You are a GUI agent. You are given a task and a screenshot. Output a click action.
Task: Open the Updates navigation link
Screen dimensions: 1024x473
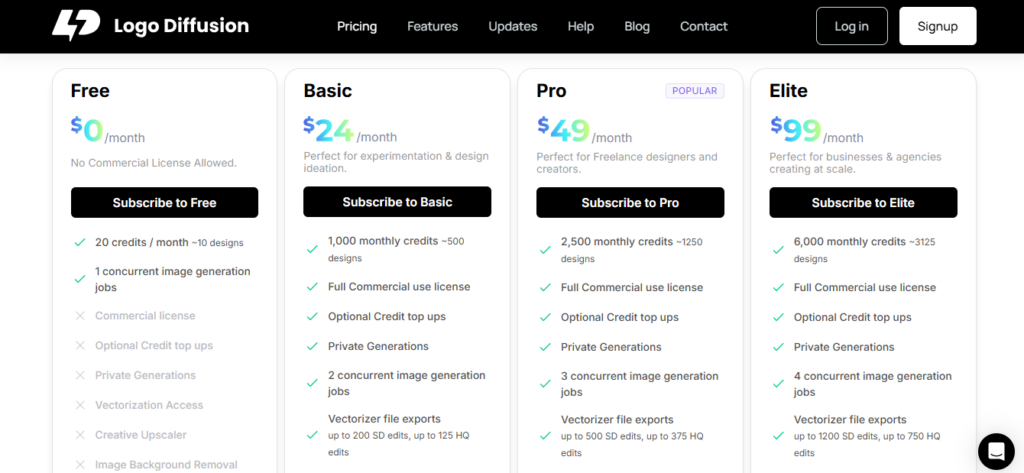pos(513,26)
